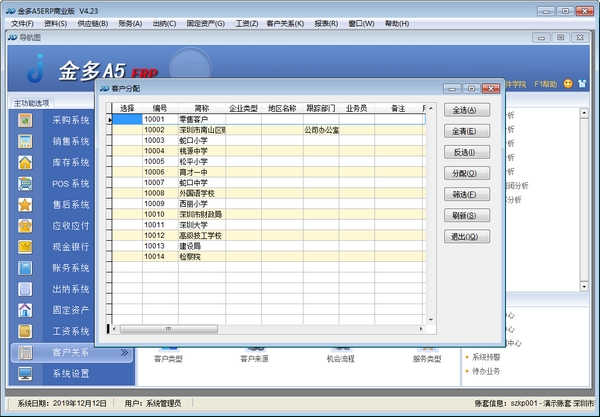Open the 客户关系 phone icon
600x417 pixels.
point(25,352)
